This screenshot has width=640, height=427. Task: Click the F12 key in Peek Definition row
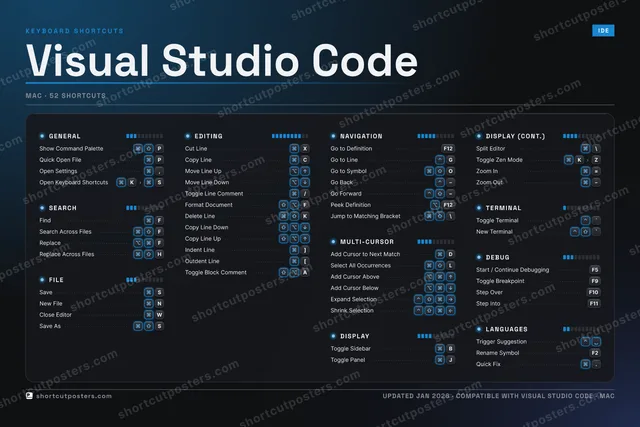click(448, 205)
